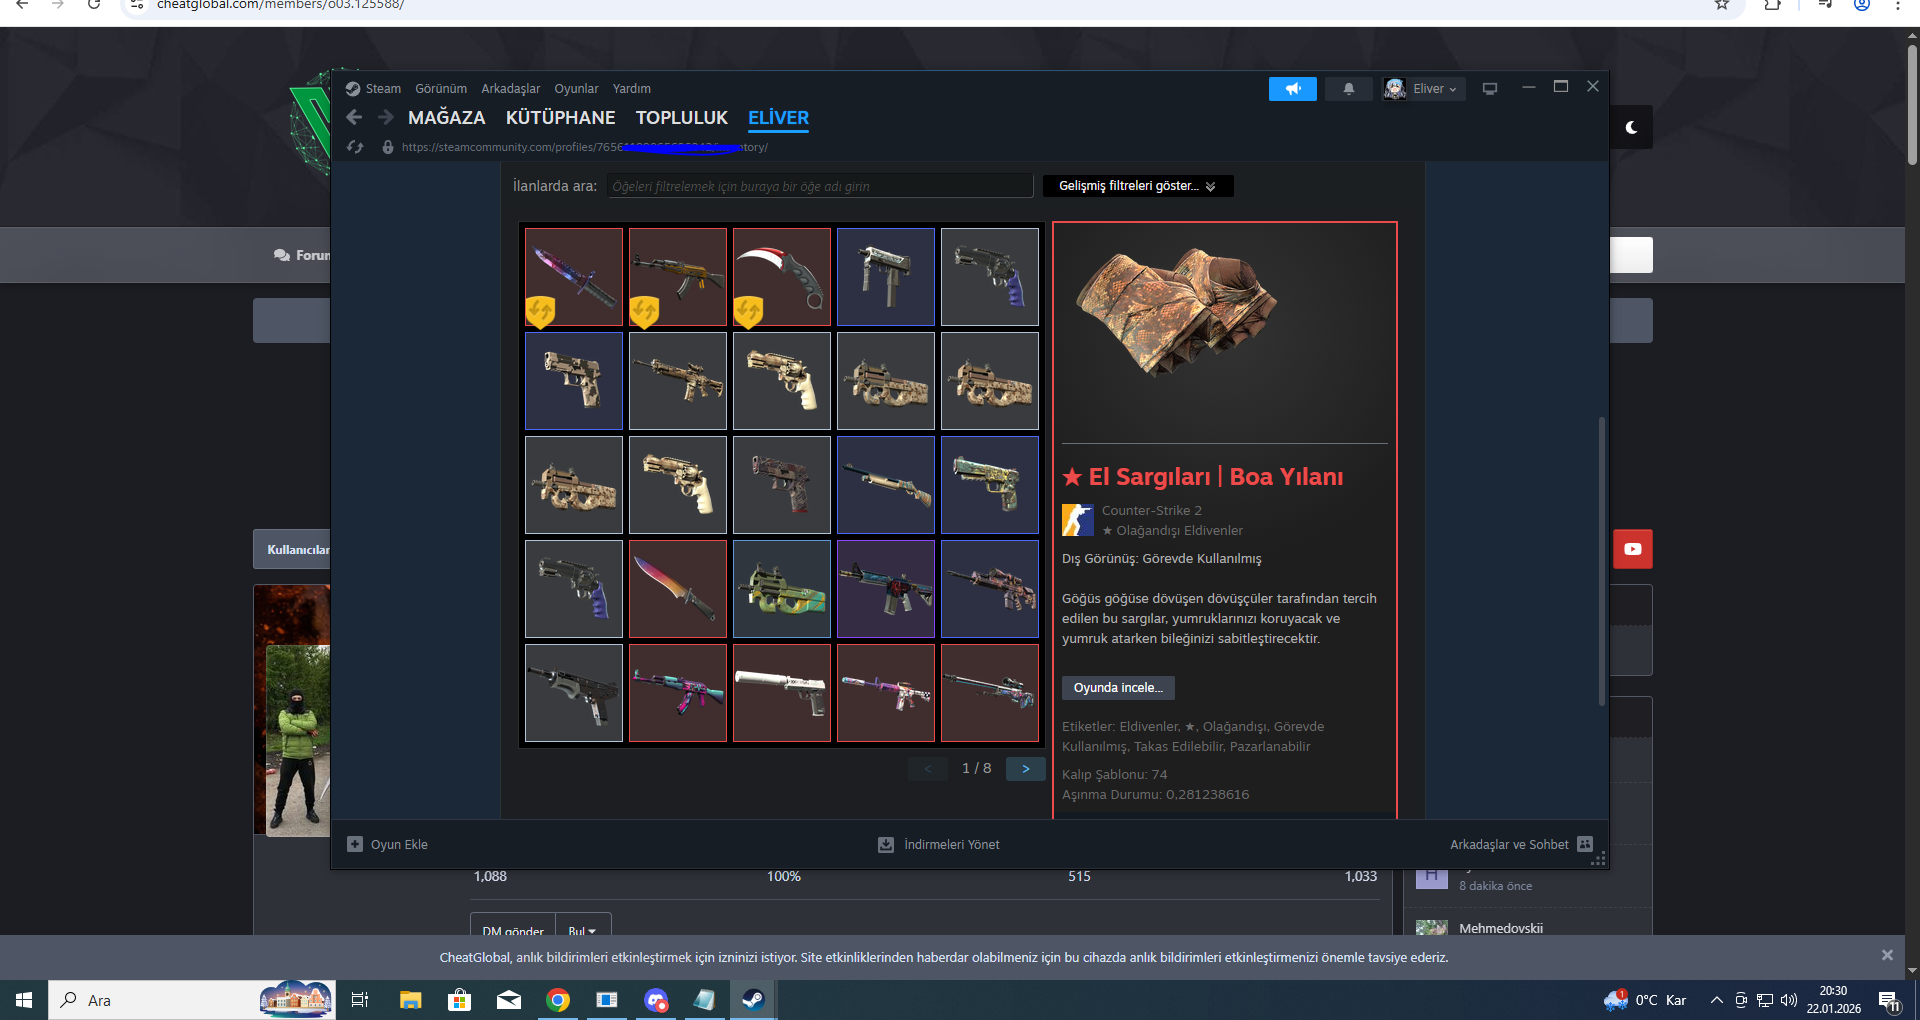Image resolution: width=1920 pixels, height=1020 pixels.
Task: Dismiss the CheatGlobal notification banner
Action: coord(1887,955)
